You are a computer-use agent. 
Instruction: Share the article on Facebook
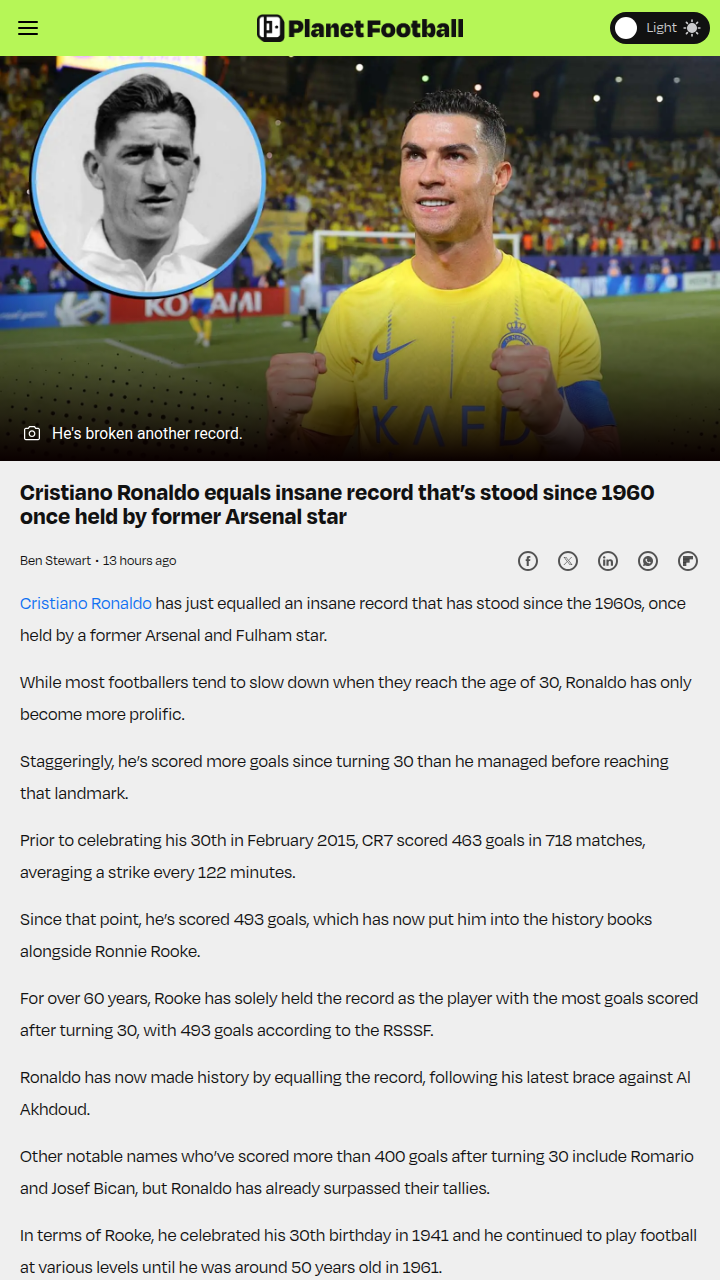[x=528, y=561]
